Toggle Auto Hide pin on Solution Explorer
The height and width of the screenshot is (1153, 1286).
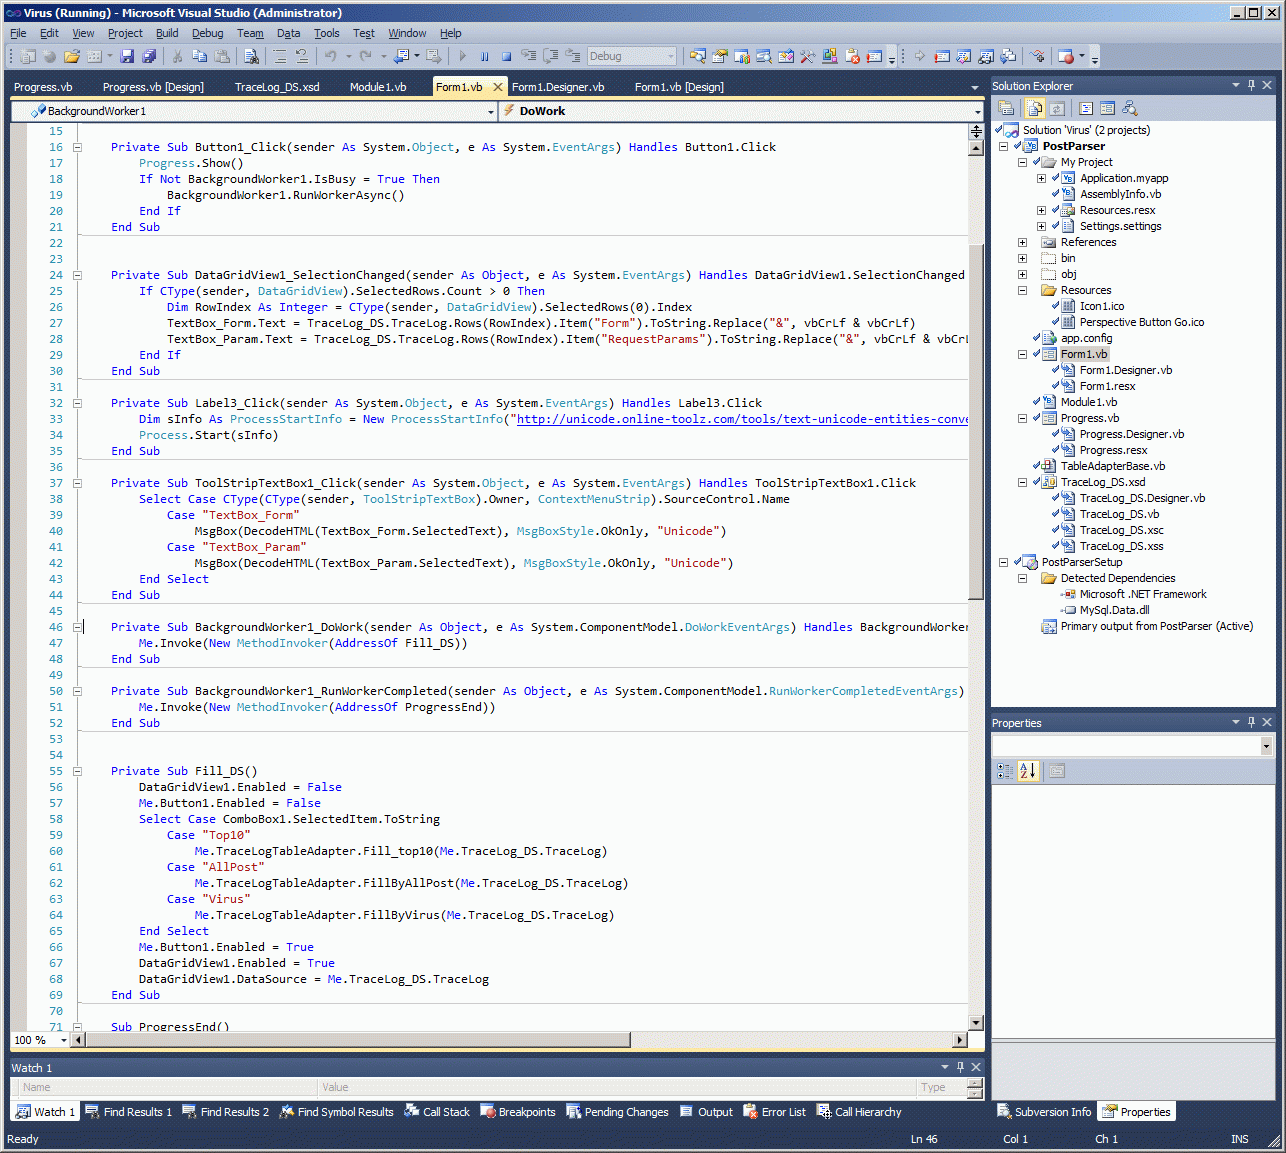[1251, 86]
